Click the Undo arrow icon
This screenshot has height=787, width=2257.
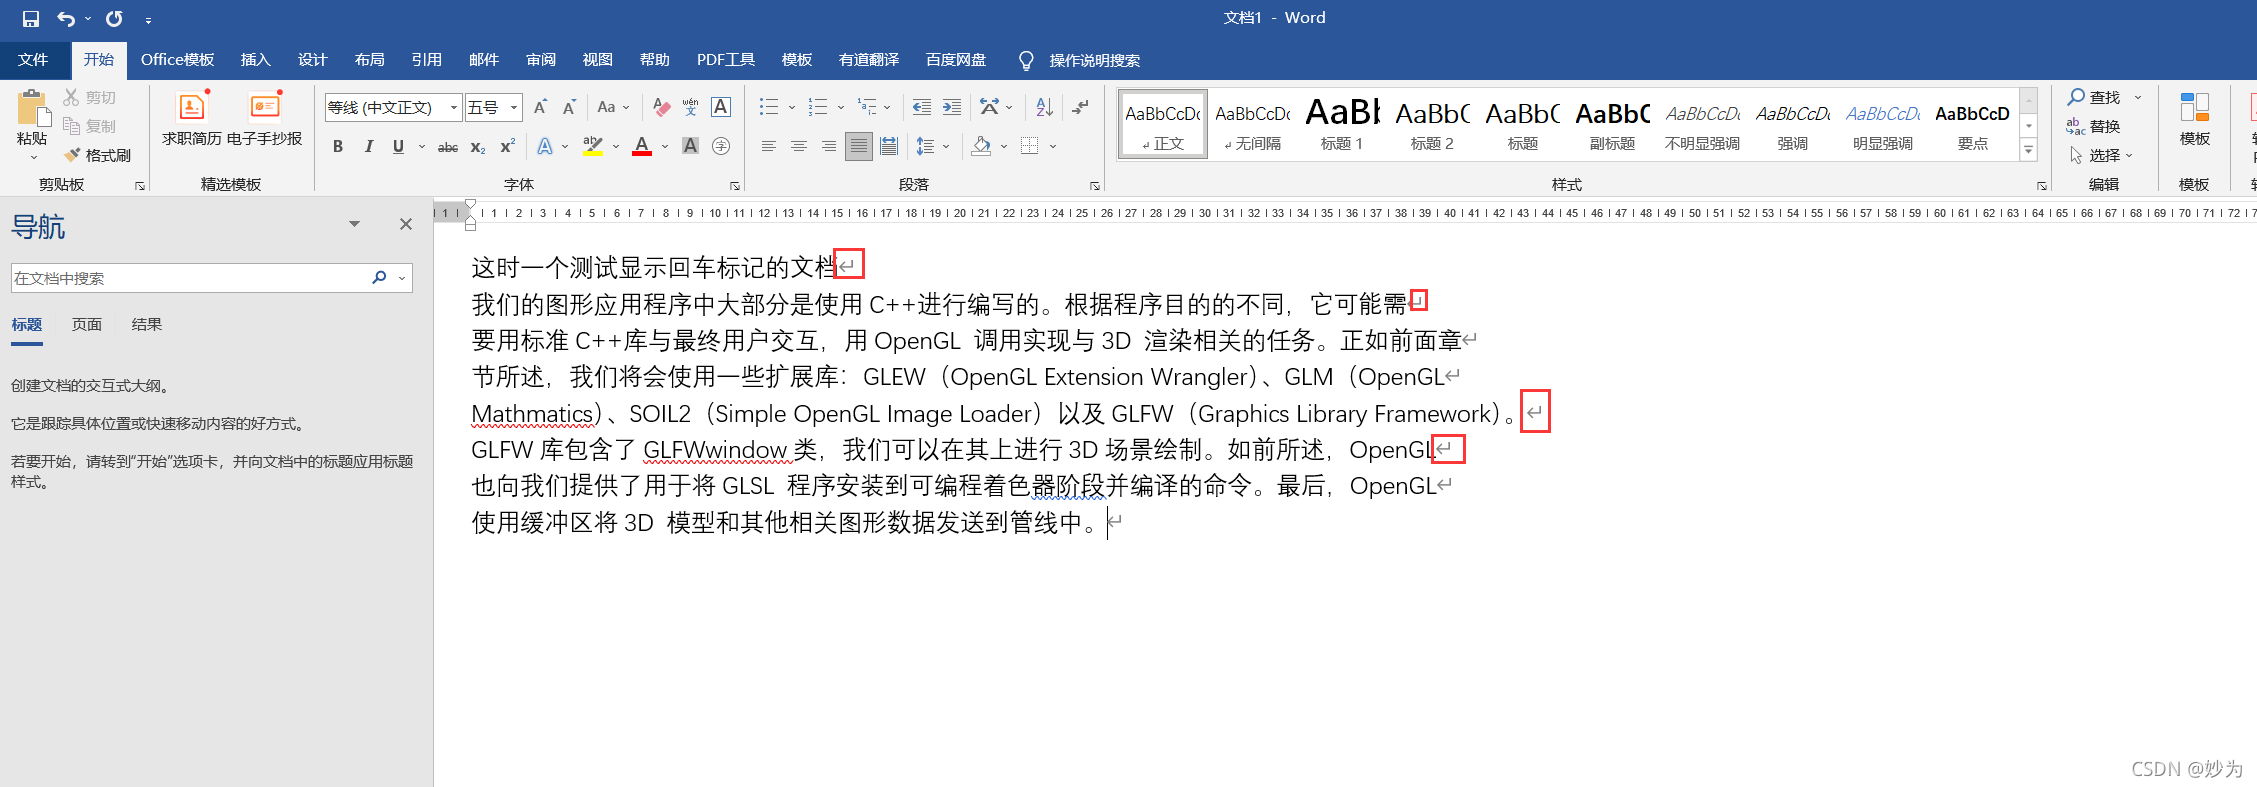coord(66,18)
